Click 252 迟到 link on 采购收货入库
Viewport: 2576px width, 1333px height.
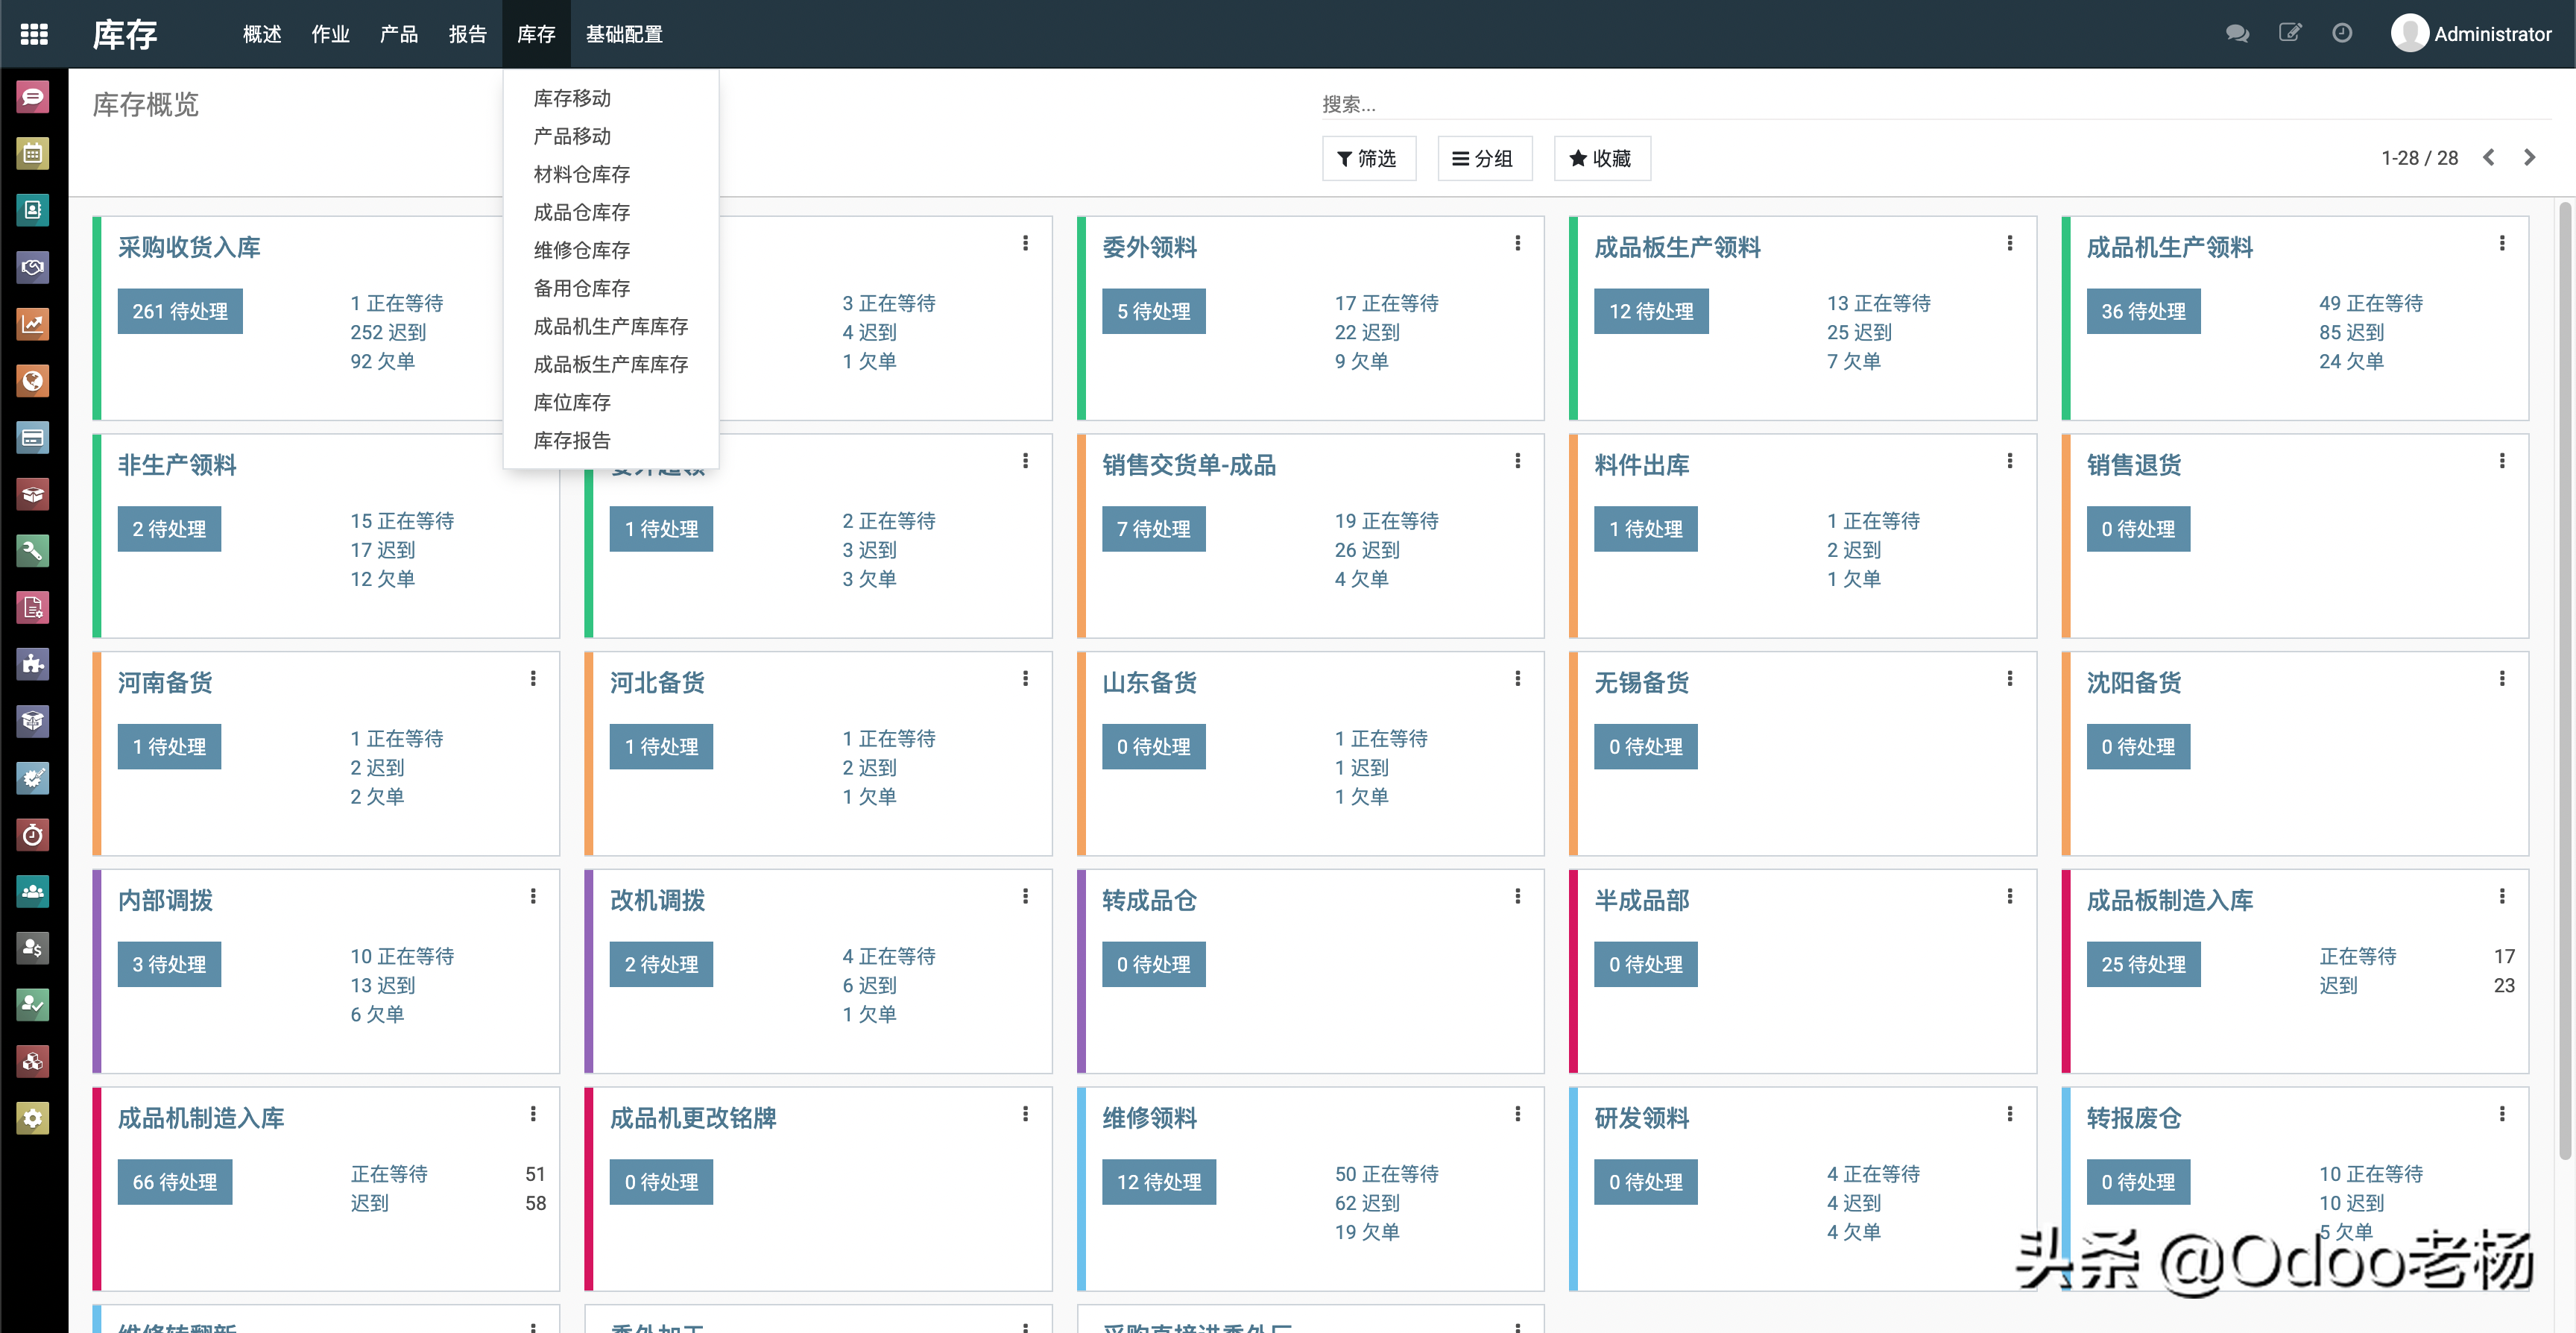pos(388,332)
